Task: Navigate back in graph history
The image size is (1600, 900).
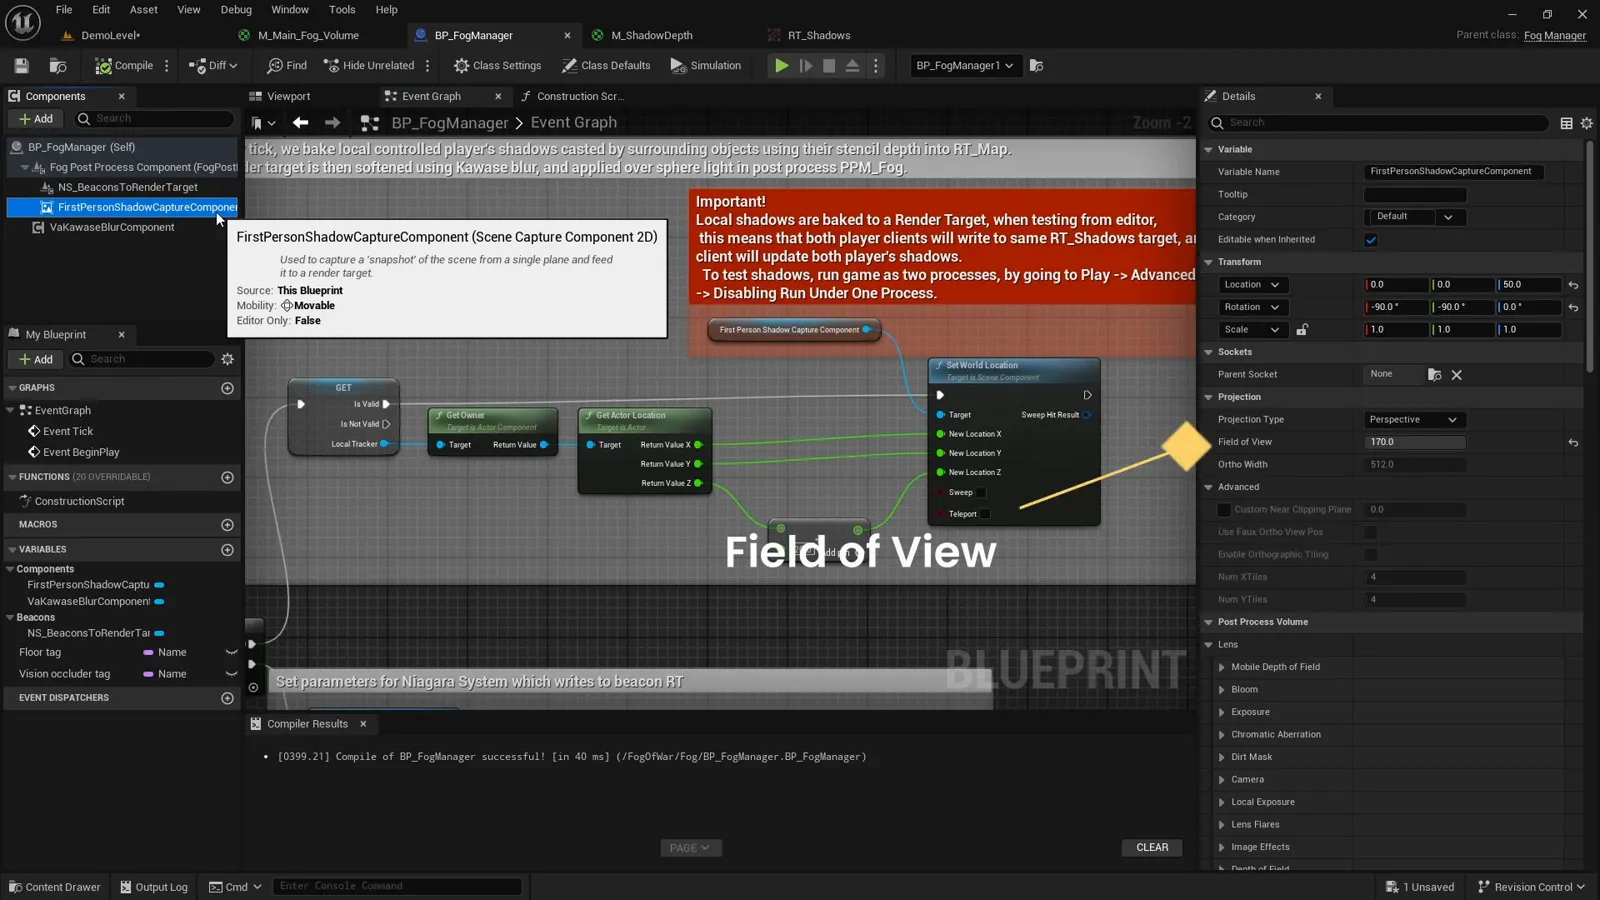Action: [300, 122]
